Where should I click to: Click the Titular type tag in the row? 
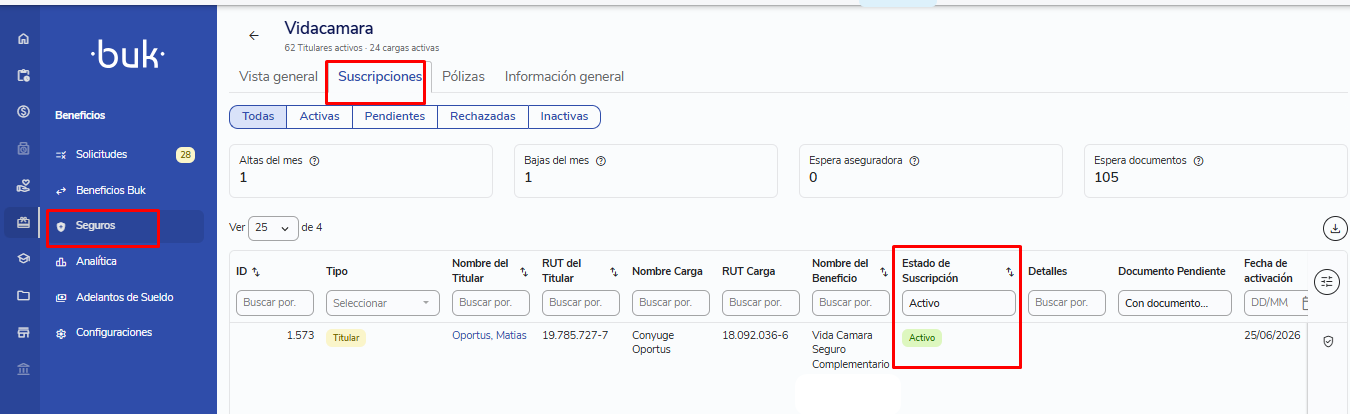[x=346, y=338]
